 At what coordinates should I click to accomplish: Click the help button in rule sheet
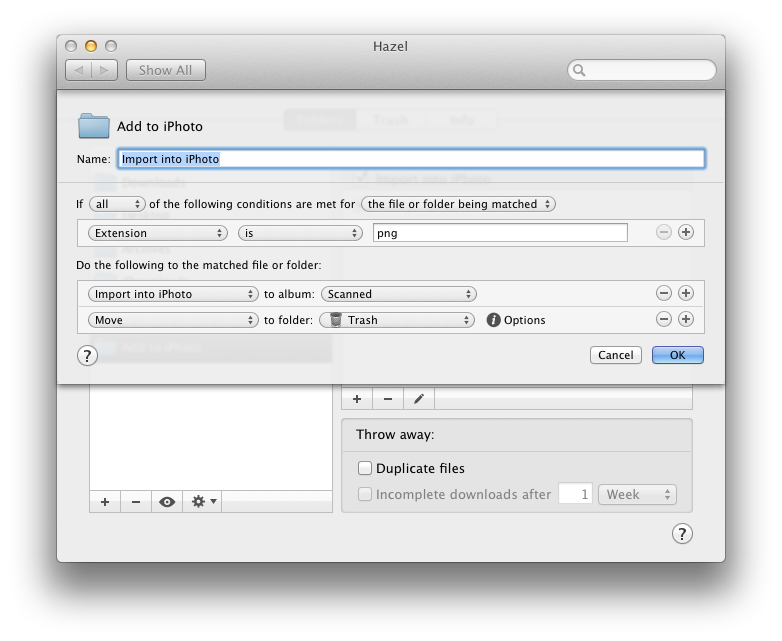(x=87, y=356)
